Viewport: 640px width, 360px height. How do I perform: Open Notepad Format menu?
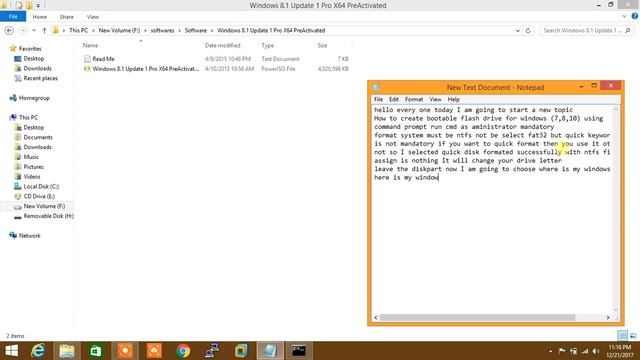(x=414, y=99)
